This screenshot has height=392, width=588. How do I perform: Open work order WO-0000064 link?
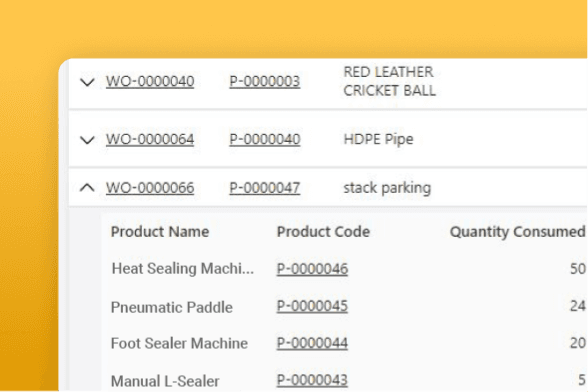click(x=150, y=139)
